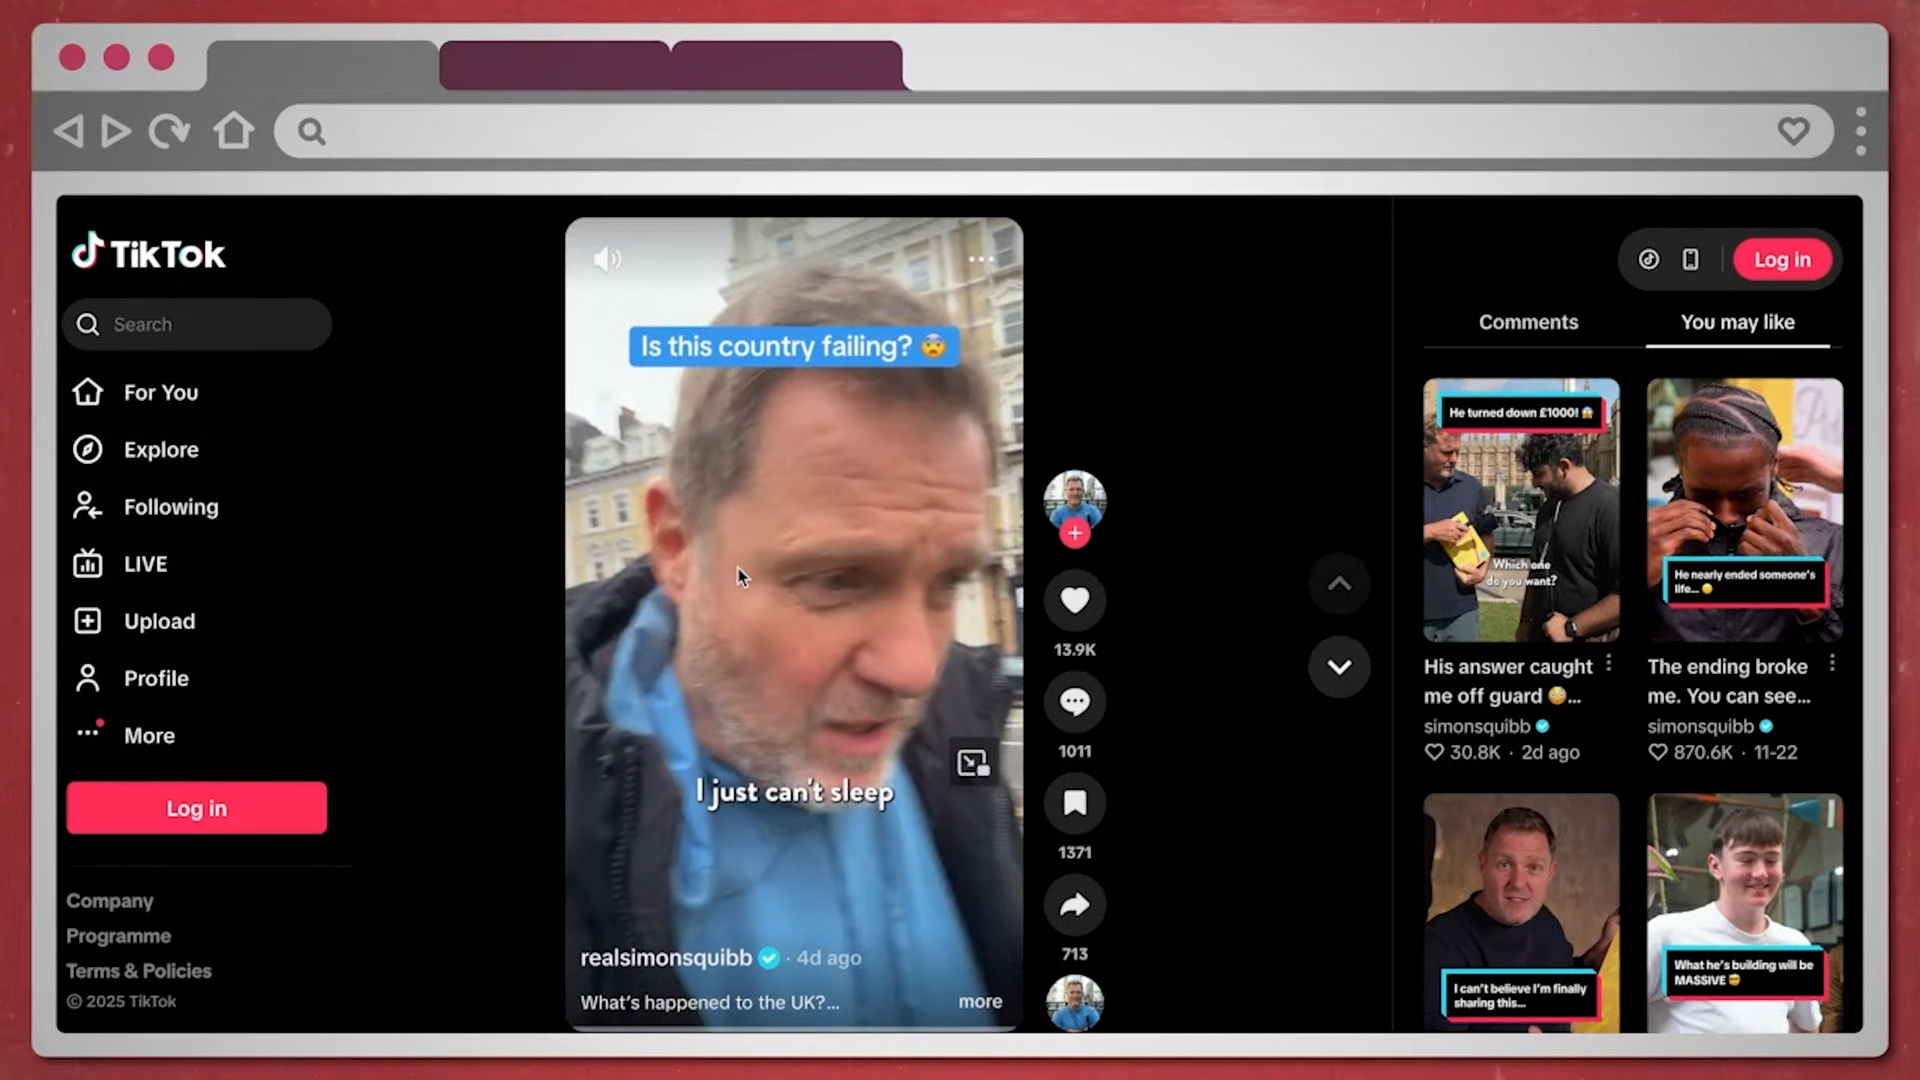Go to next video down chevron
The image size is (1920, 1080).
tap(1339, 667)
